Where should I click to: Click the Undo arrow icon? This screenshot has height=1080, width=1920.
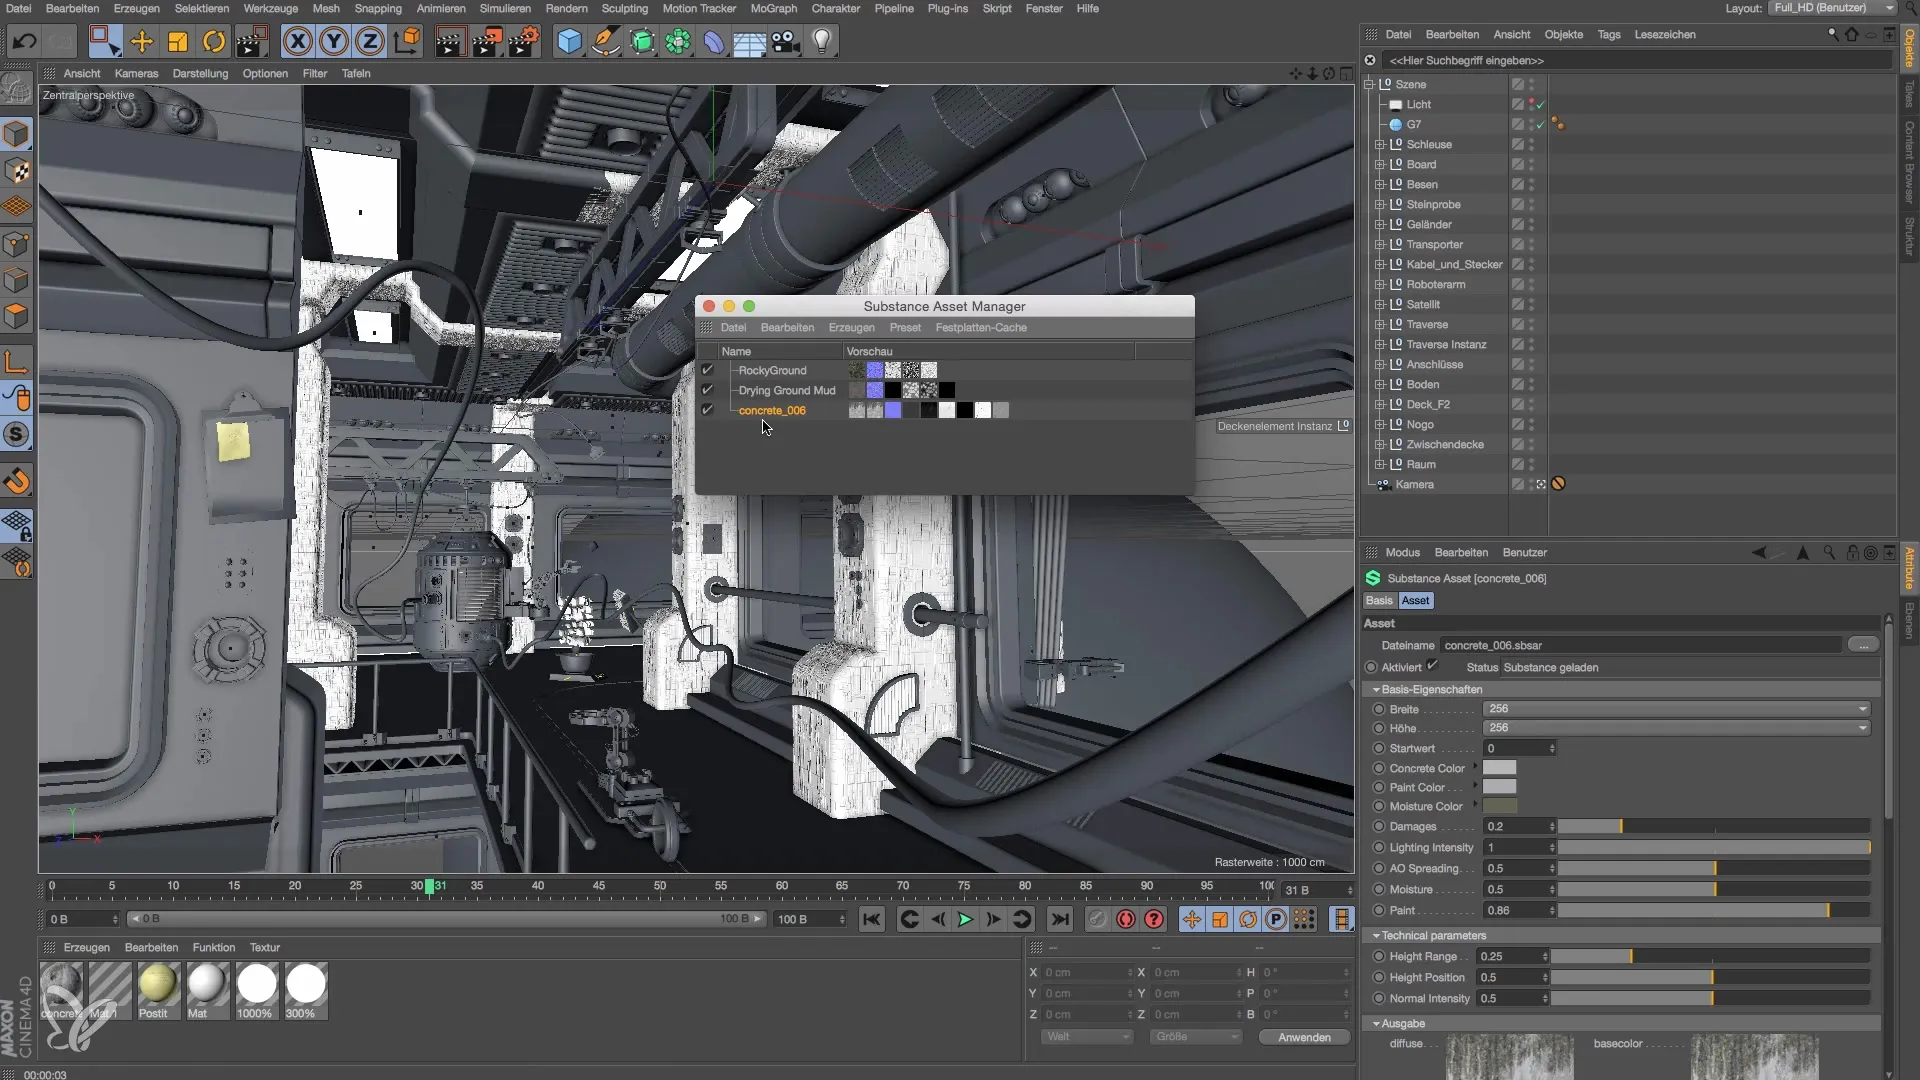pyautogui.click(x=24, y=42)
